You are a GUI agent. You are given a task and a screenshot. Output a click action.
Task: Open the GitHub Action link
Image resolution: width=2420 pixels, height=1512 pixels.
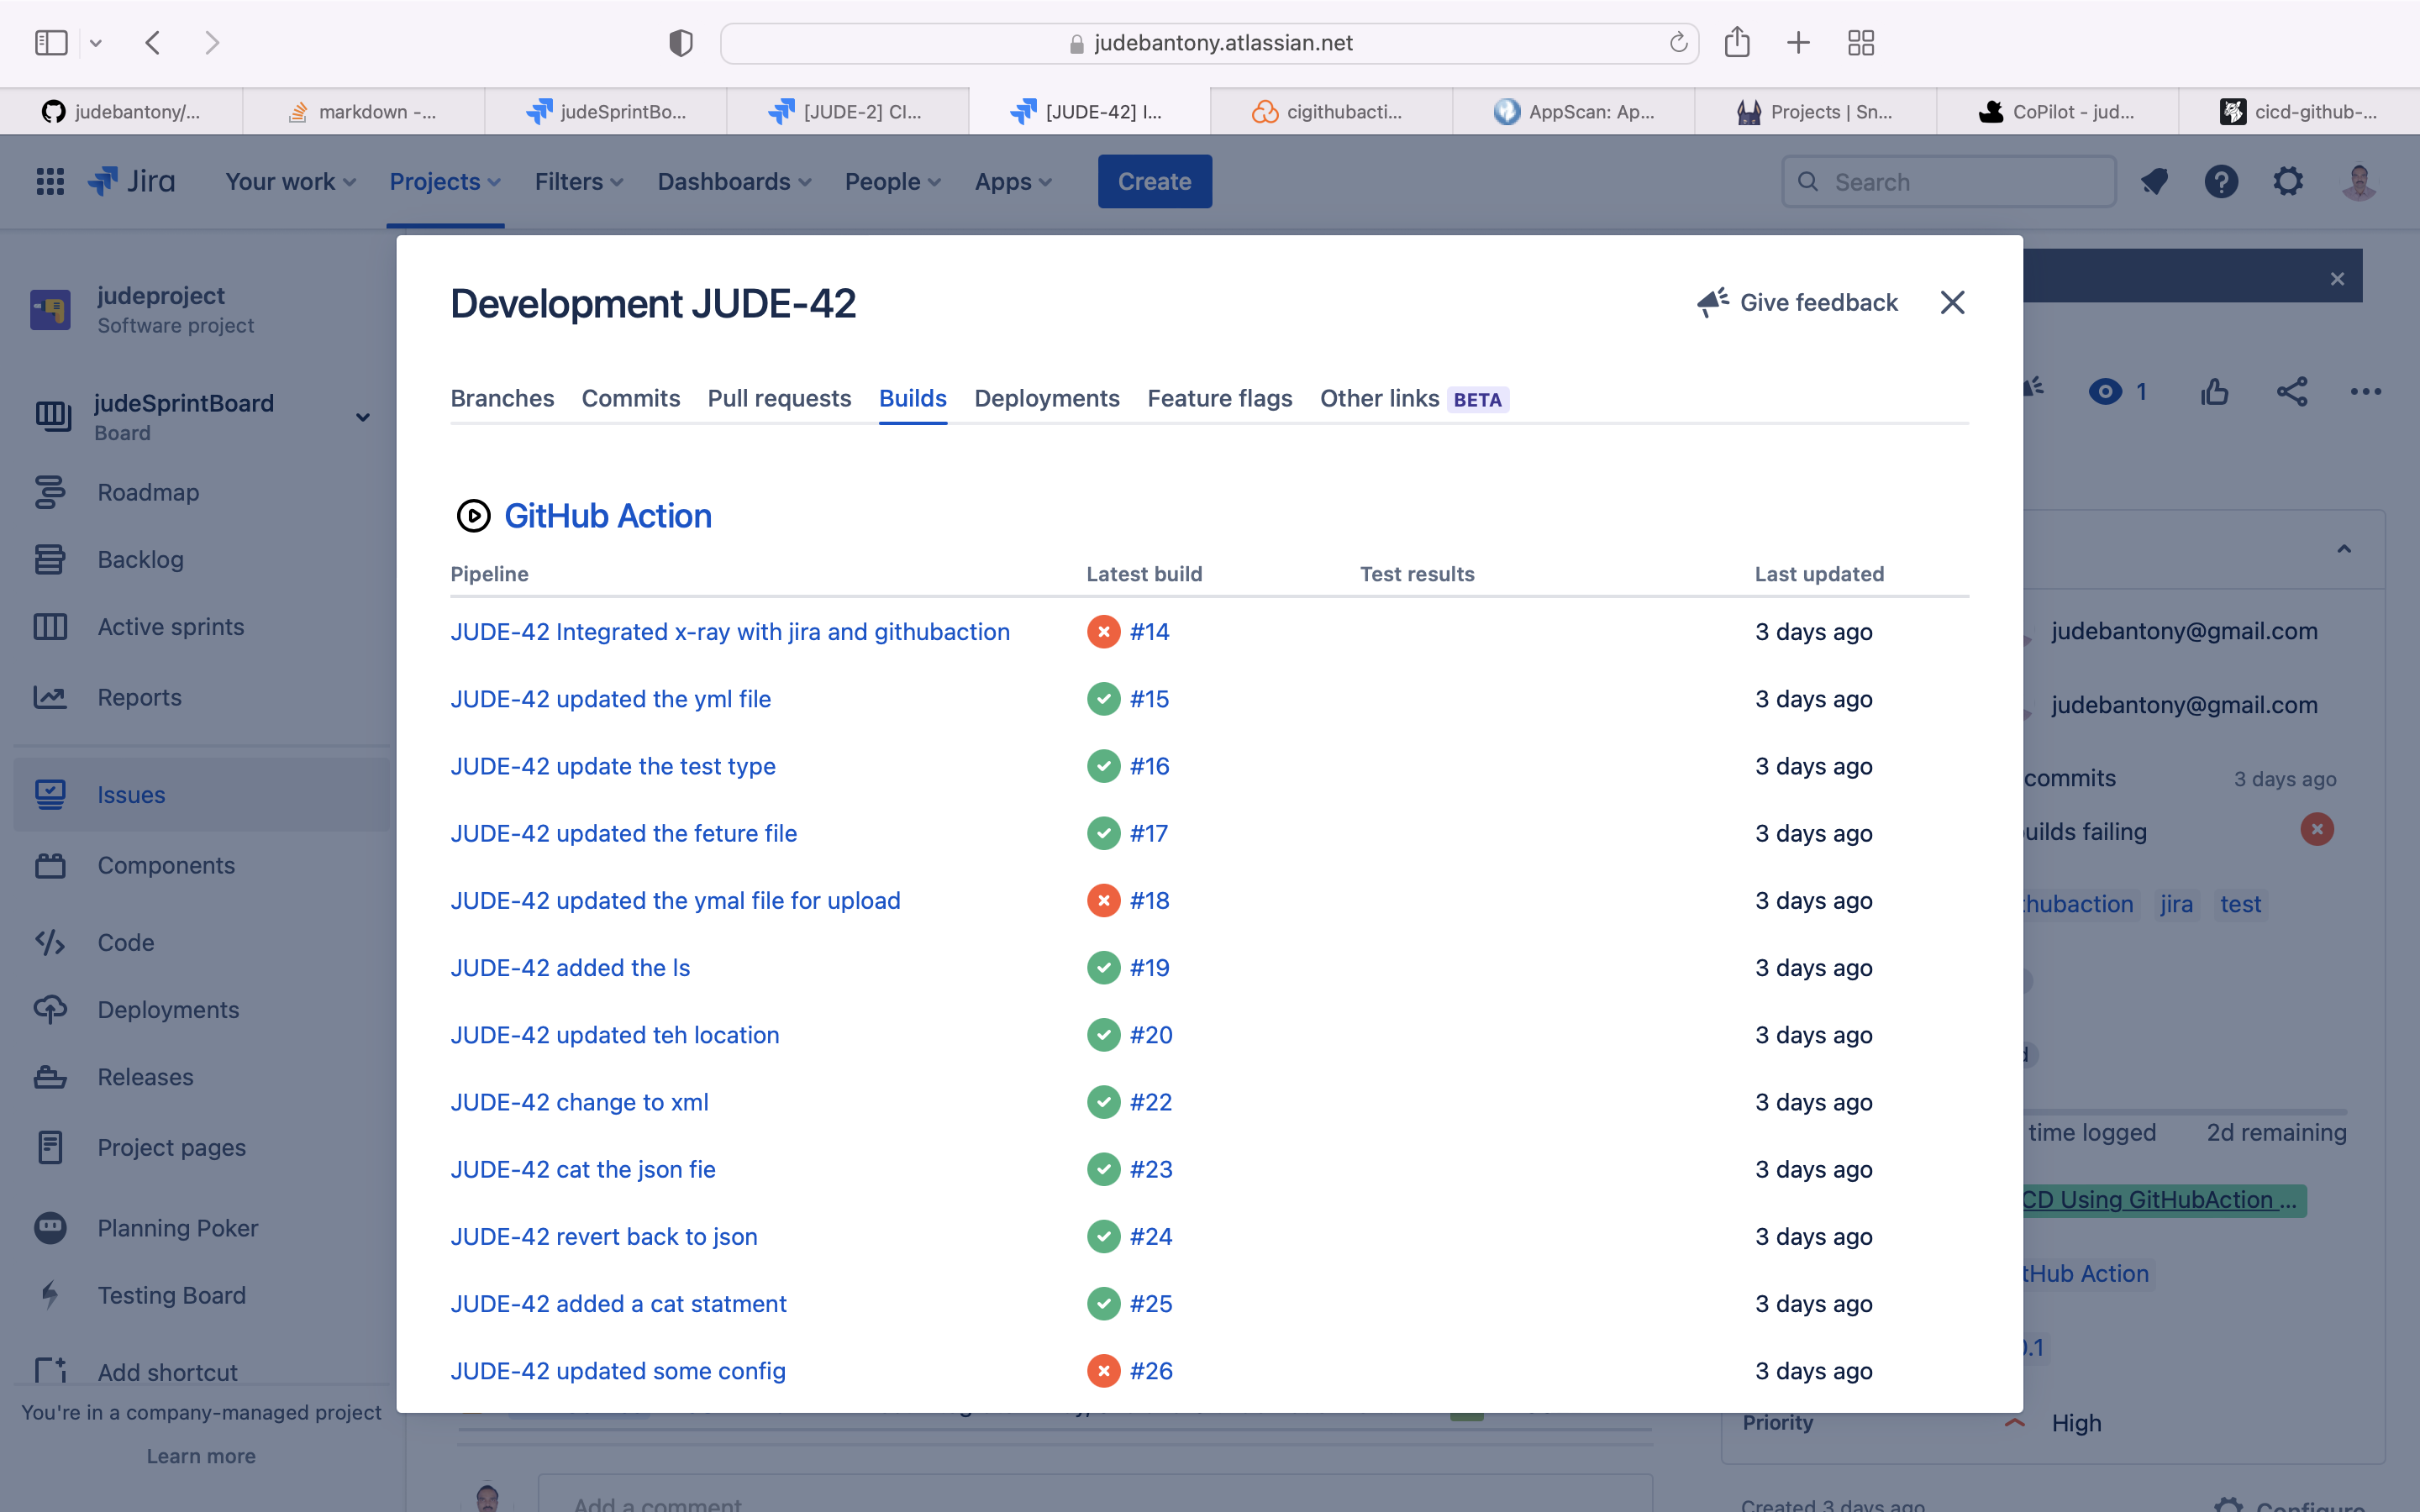(x=607, y=516)
